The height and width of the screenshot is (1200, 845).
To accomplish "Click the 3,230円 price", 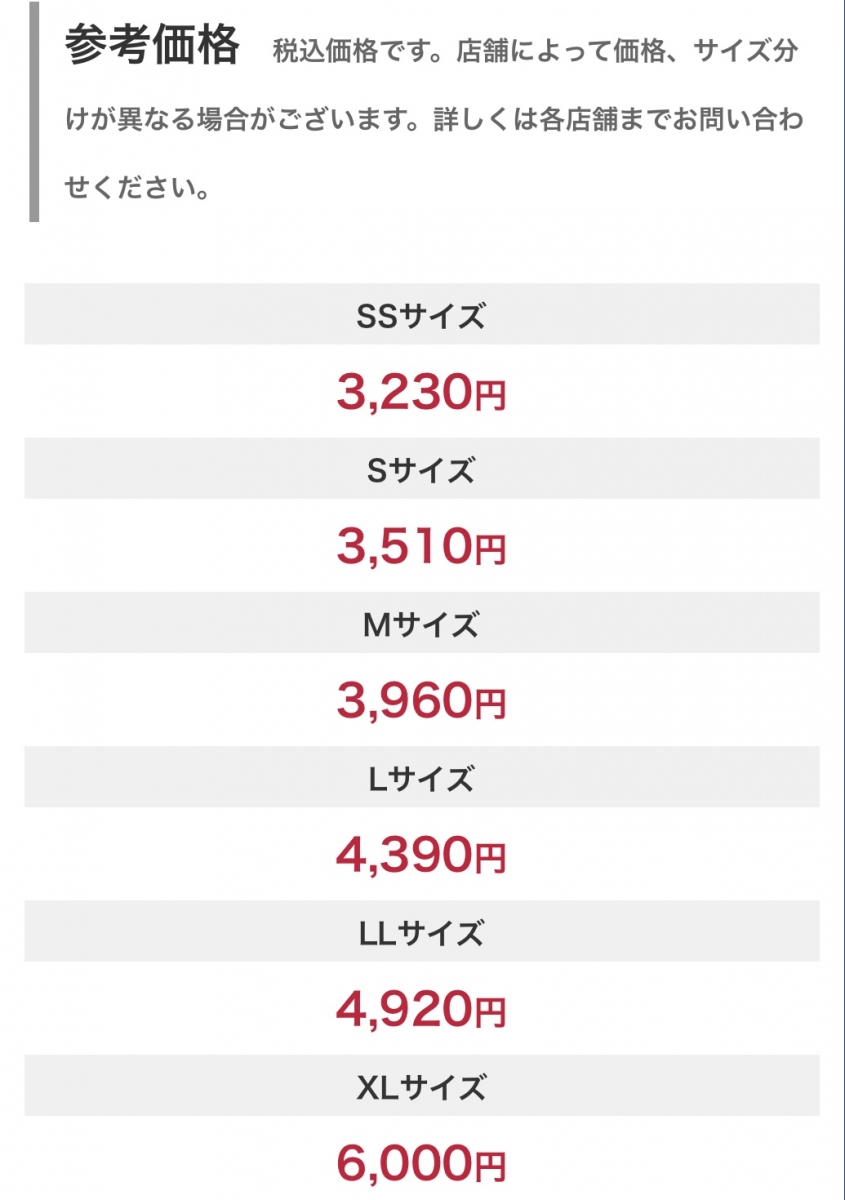I will [x=421, y=394].
